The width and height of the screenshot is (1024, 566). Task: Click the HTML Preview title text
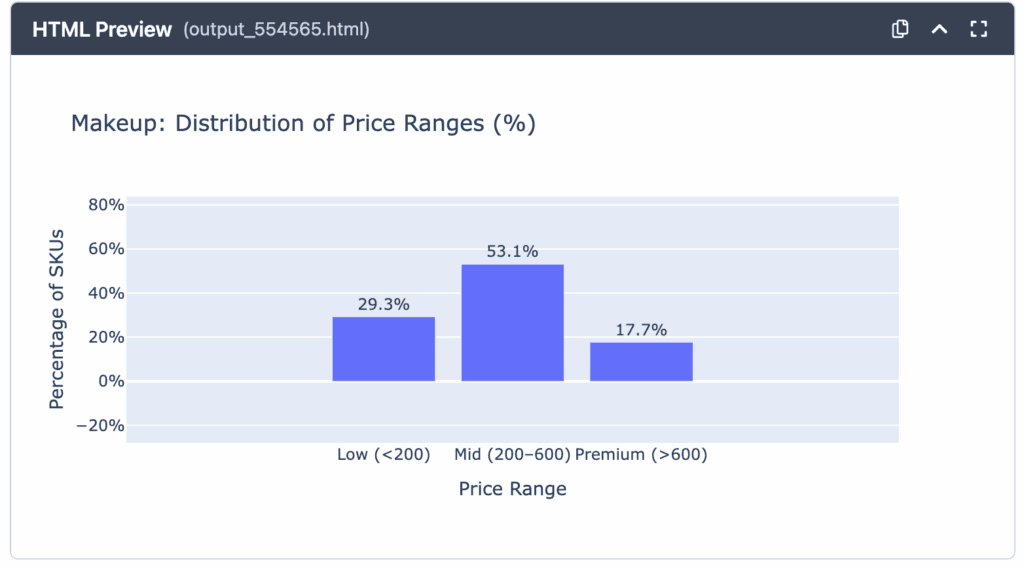(x=102, y=29)
